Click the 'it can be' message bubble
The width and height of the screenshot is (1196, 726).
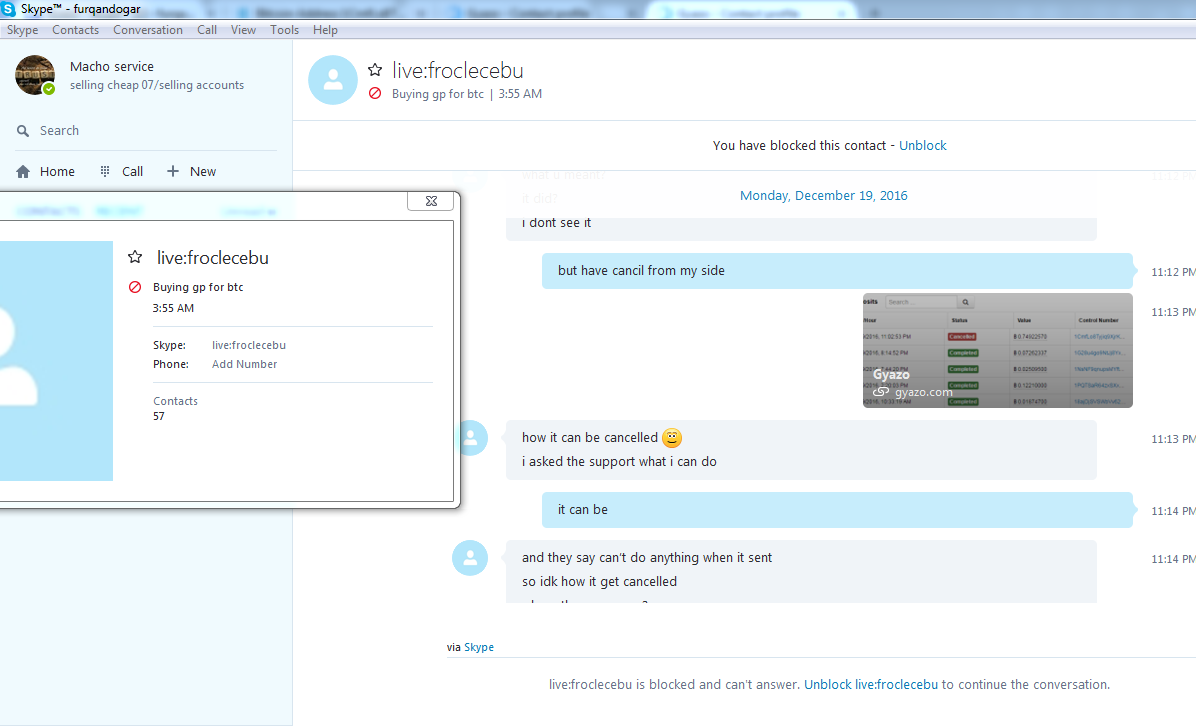click(838, 510)
